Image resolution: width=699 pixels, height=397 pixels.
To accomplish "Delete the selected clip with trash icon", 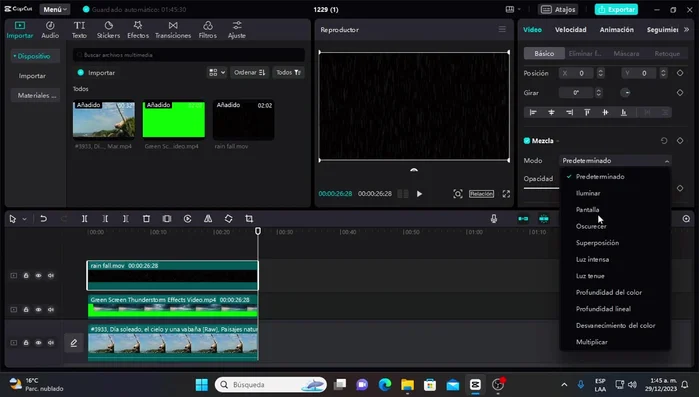I will coord(146,219).
